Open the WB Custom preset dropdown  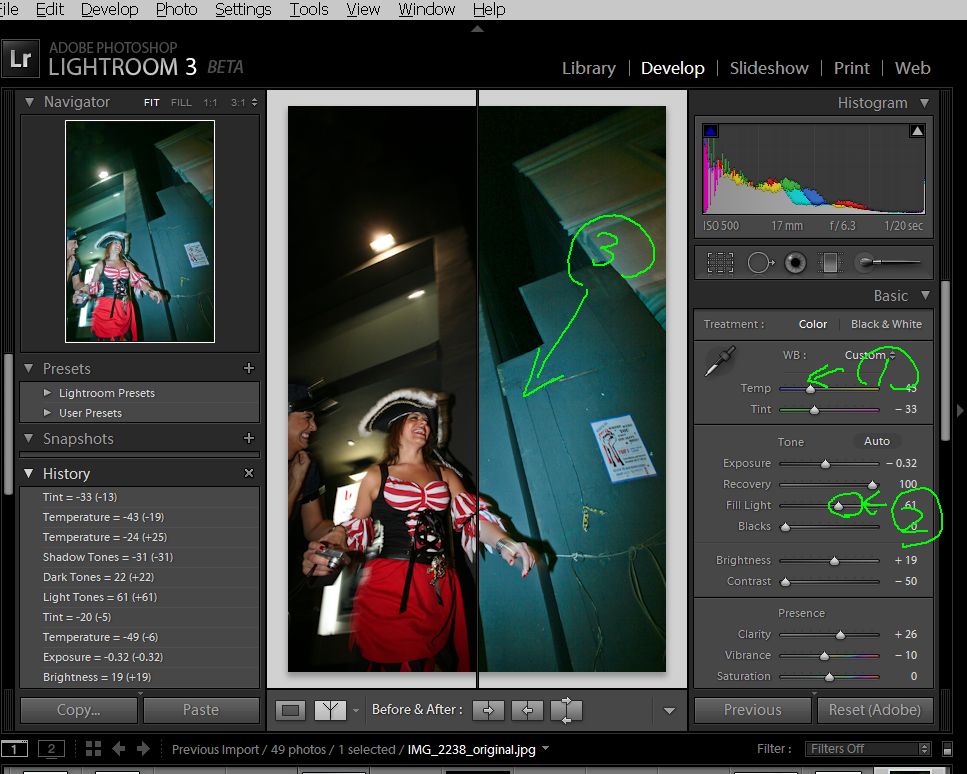(870, 355)
